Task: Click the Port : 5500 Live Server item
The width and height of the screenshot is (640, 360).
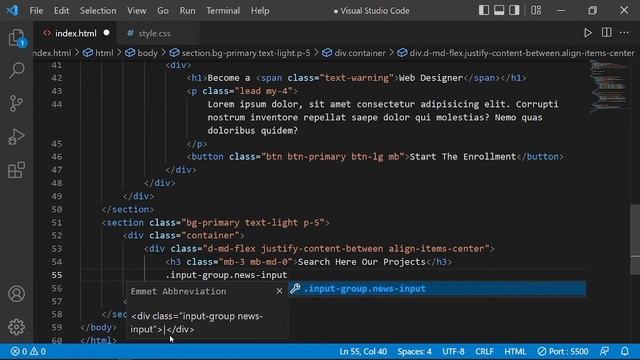Action: 563,351
